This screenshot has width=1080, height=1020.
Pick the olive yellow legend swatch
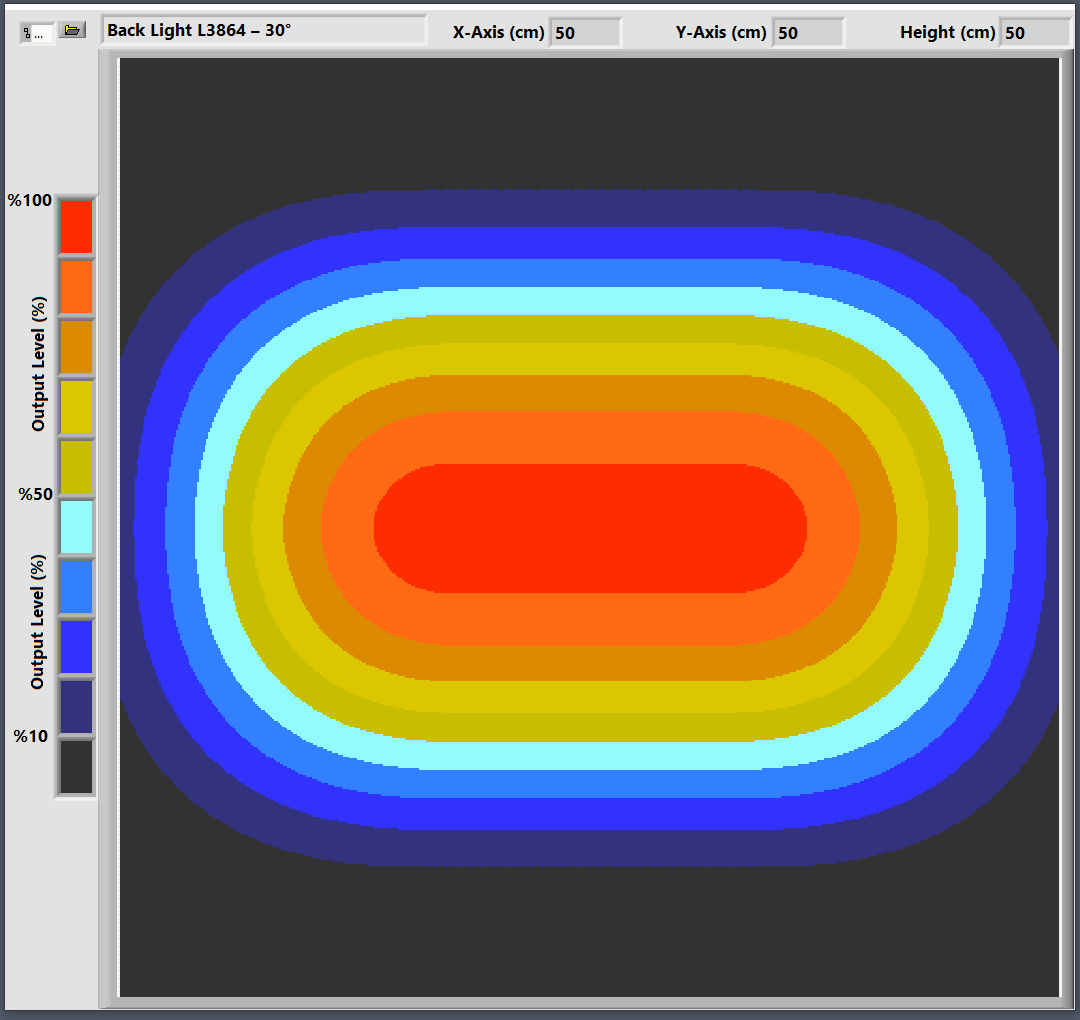[x=76, y=467]
